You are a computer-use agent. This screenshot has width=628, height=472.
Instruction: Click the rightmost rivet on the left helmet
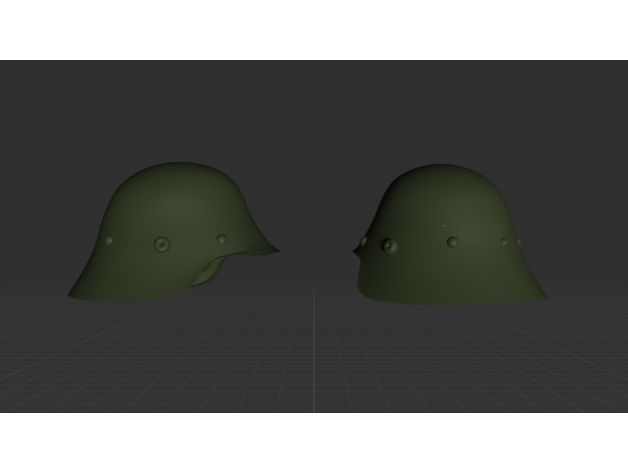click(x=222, y=239)
